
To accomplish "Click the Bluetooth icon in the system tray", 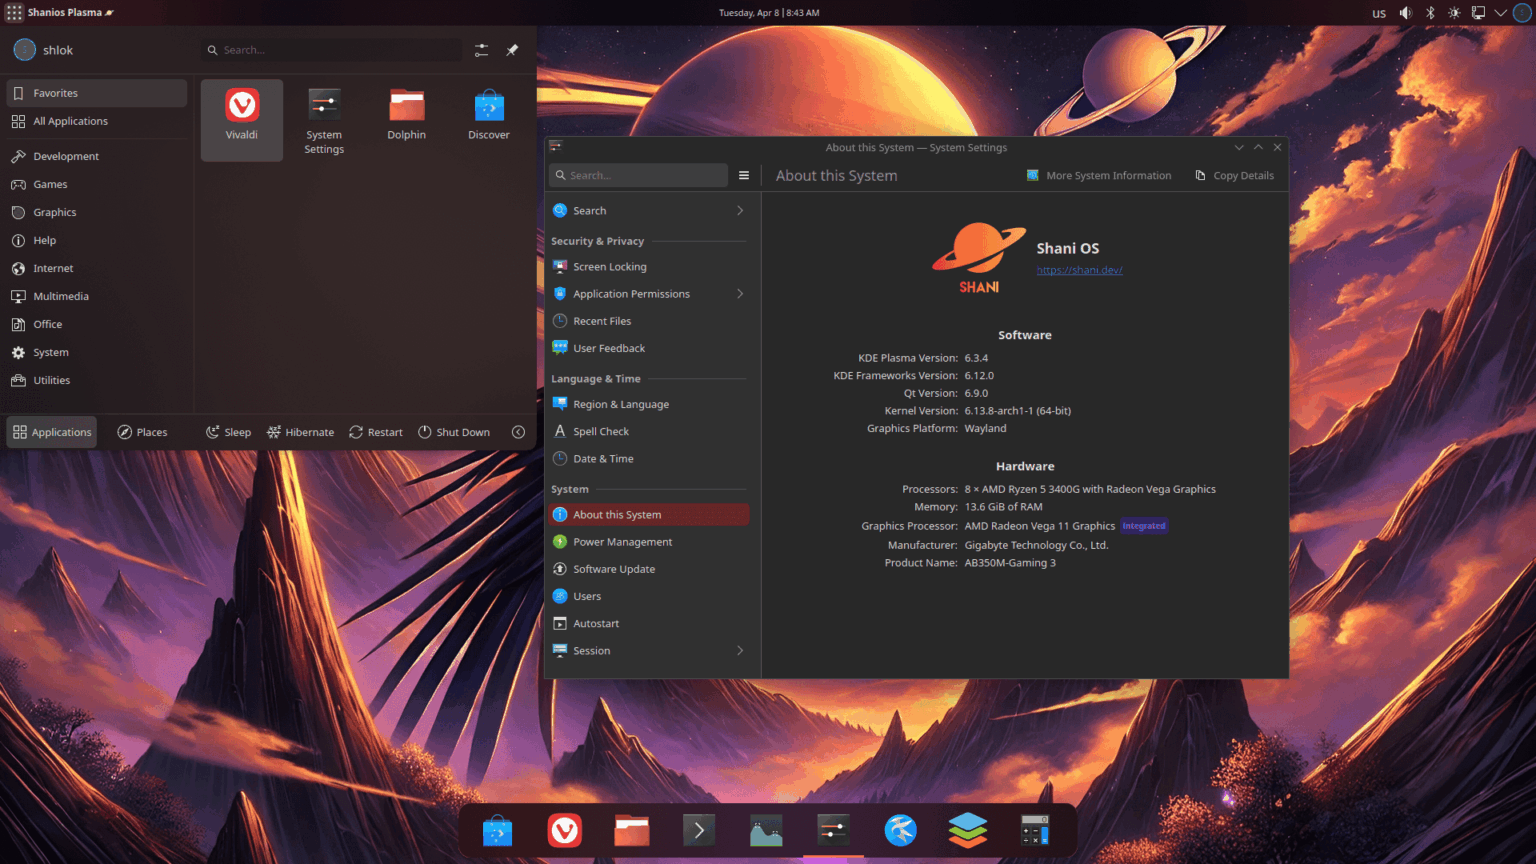I will (1430, 13).
